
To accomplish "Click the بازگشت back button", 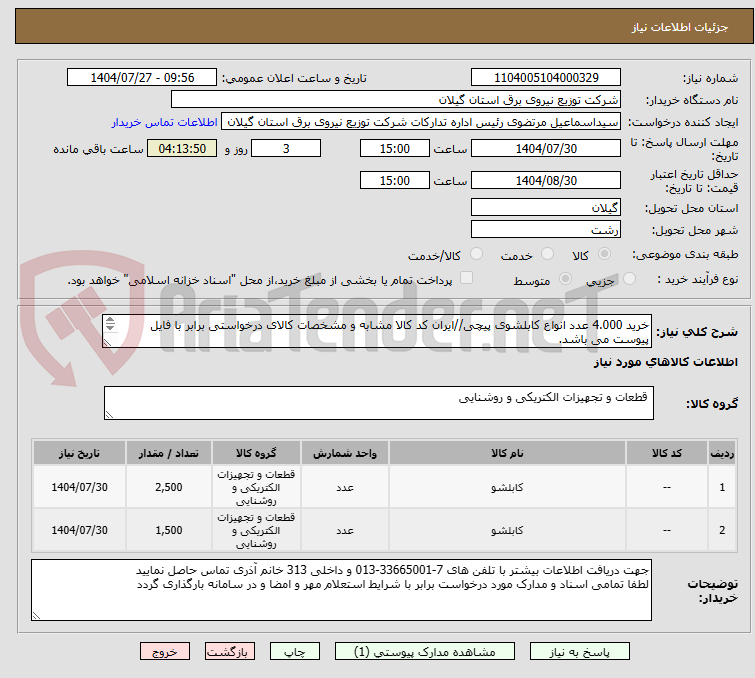I will pyautogui.click(x=230, y=652).
